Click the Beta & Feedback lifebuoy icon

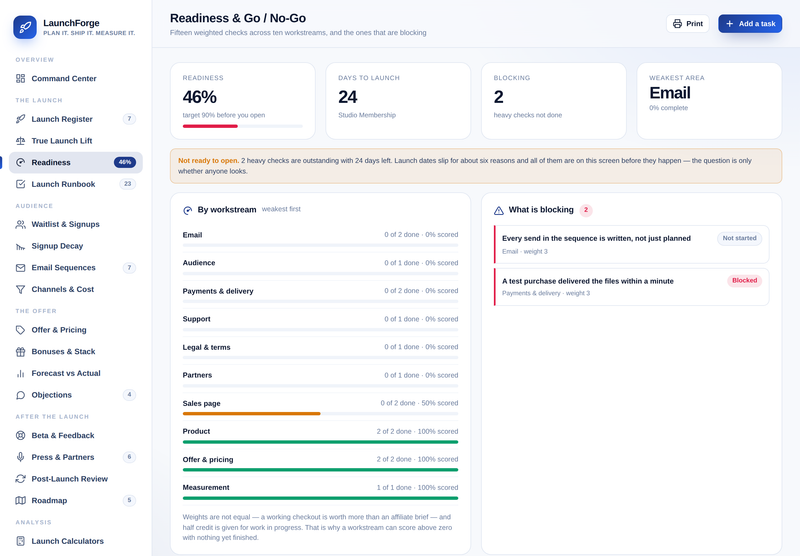[x=20, y=436]
